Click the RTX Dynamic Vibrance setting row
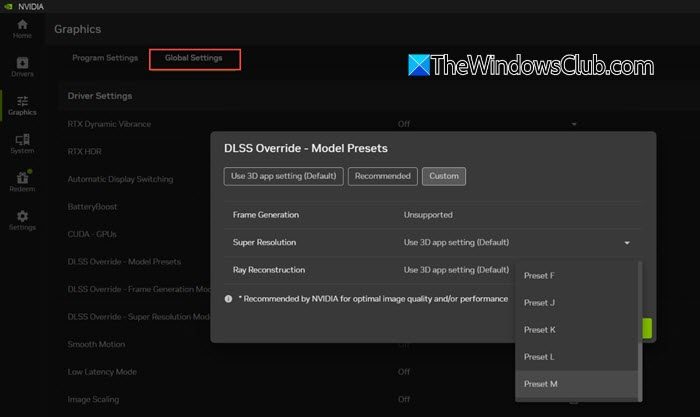 pyautogui.click(x=109, y=124)
